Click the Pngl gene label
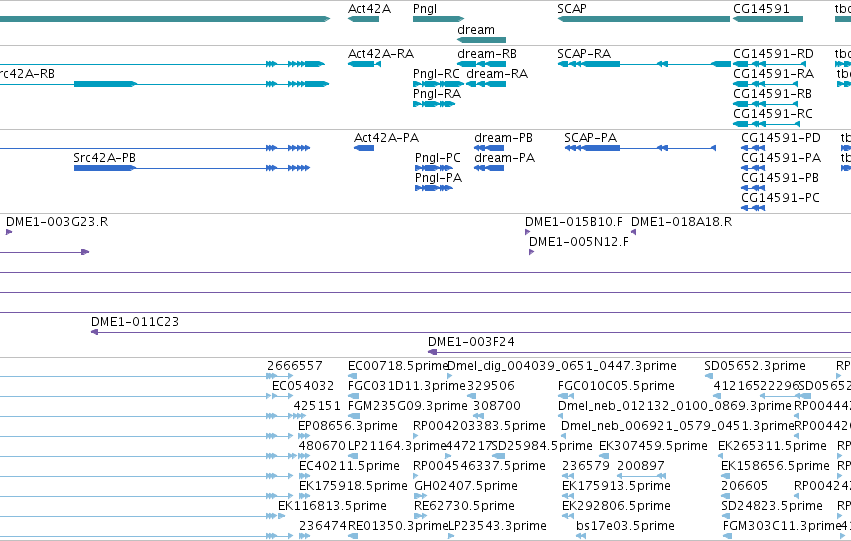This screenshot has width=851, height=541. [x=425, y=9]
